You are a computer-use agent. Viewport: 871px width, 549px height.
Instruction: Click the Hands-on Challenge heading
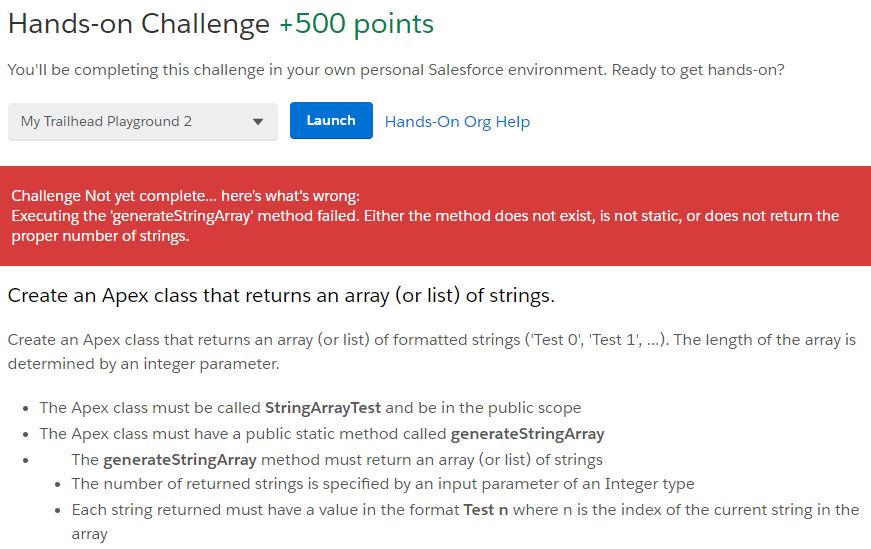pos(138,24)
